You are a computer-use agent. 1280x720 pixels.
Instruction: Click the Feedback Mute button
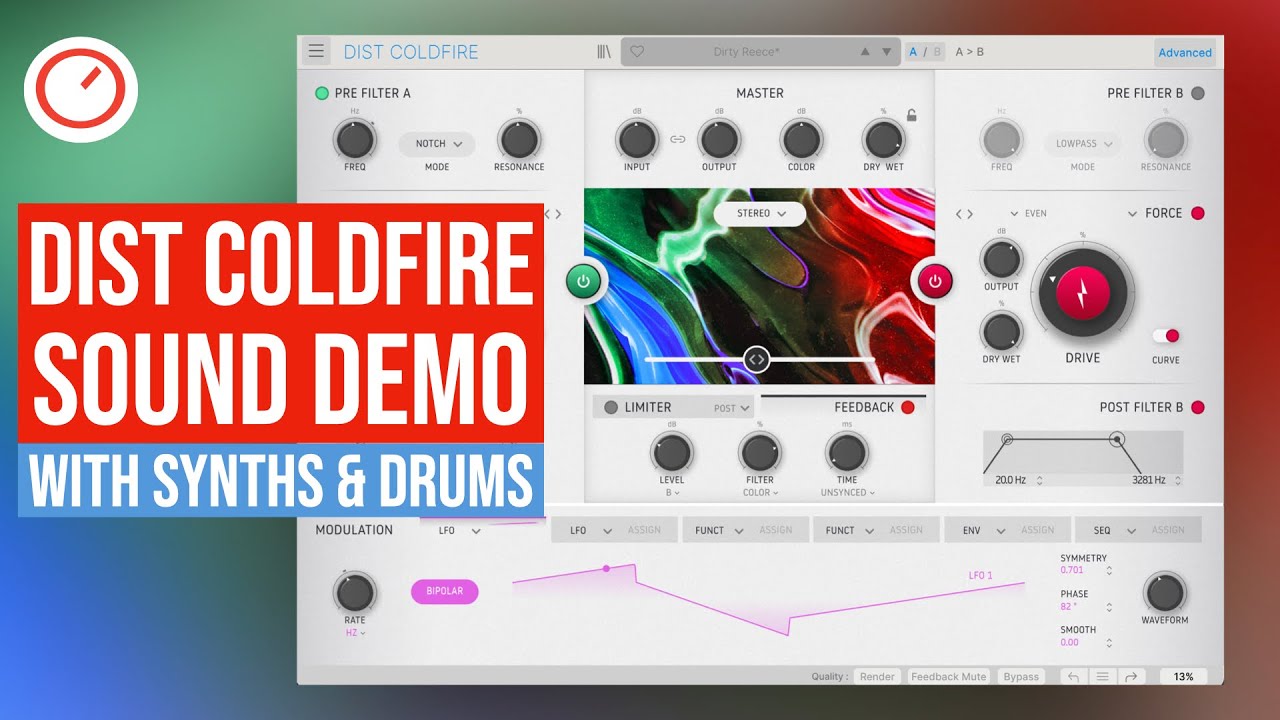949,677
